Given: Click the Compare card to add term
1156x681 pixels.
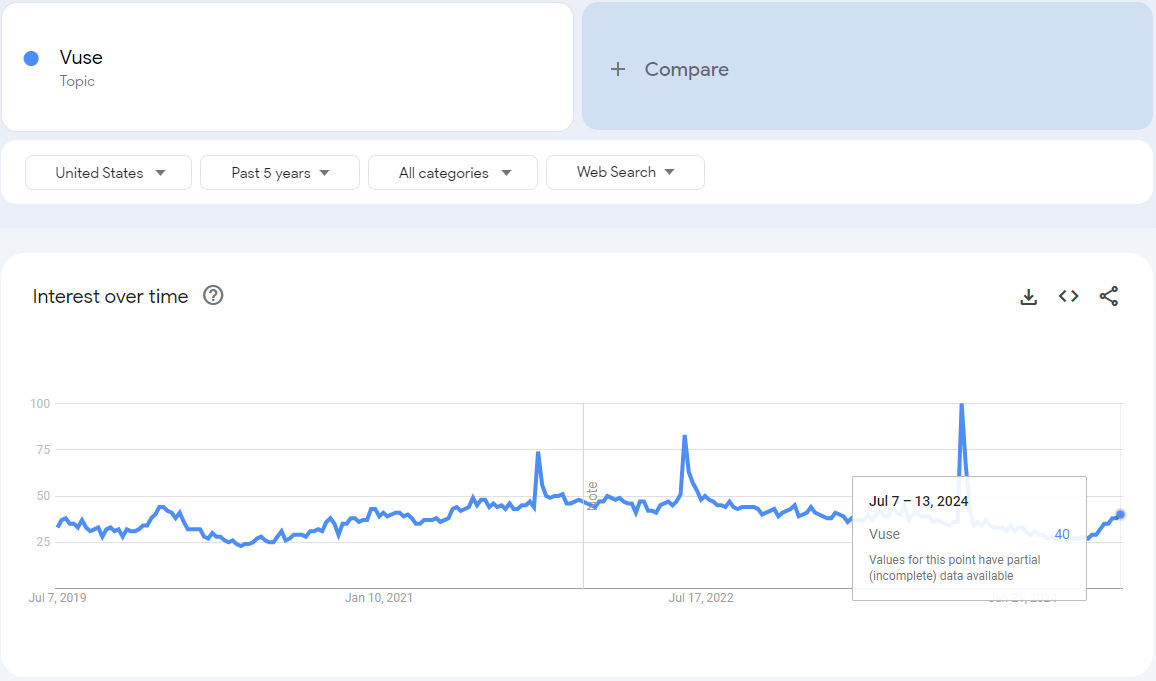Looking at the screenshot, I should click(867, 66).
